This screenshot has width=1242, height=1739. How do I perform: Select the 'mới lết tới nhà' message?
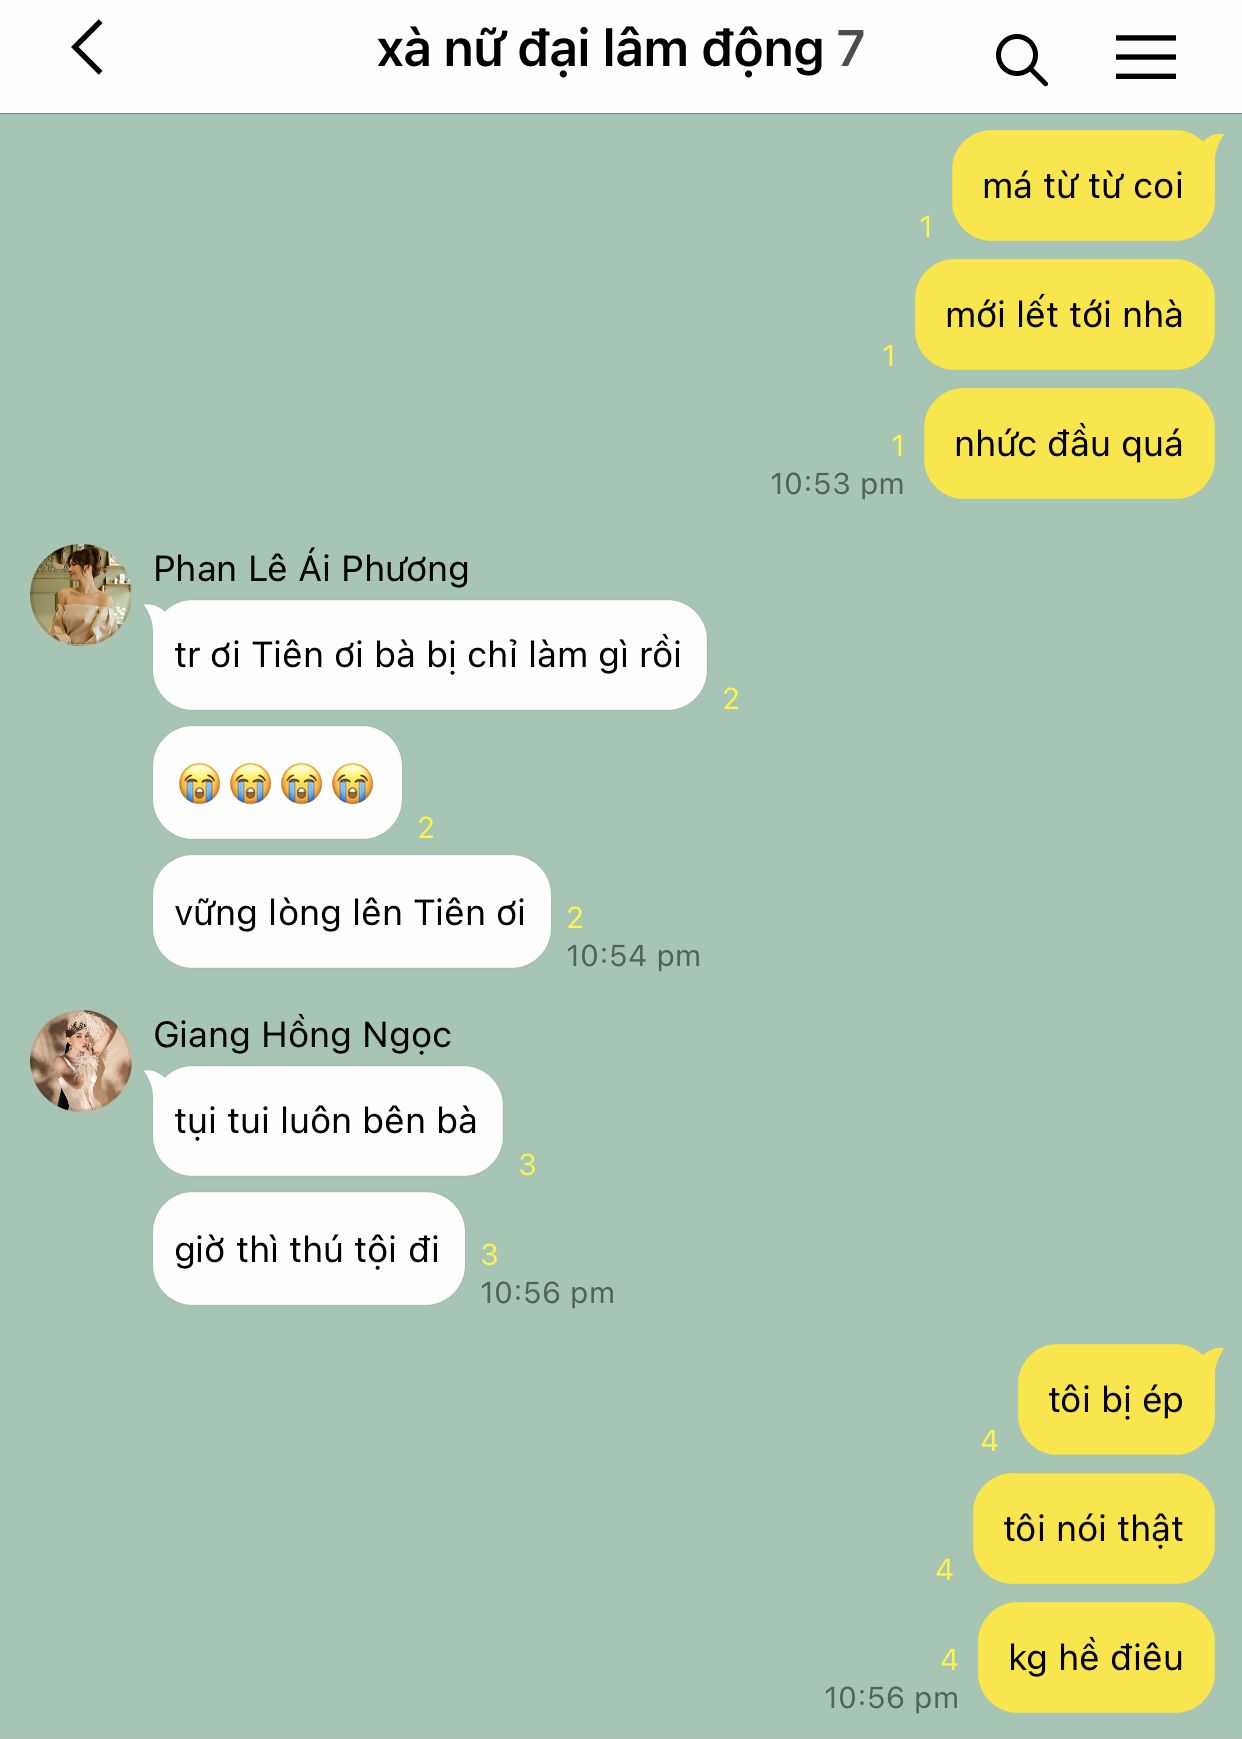1065,315
